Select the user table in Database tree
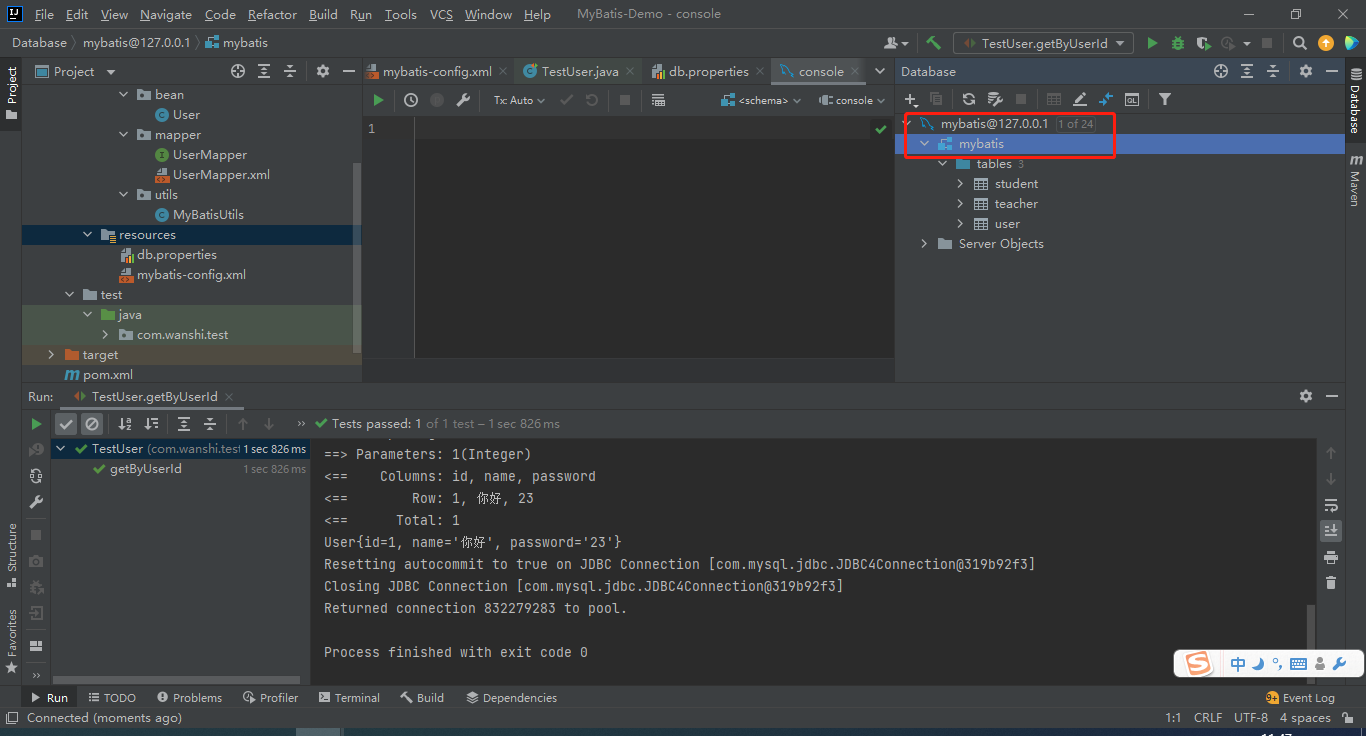Image resolution: width=1366 pixels, height=736 pixels. (x=1007, y=224)
